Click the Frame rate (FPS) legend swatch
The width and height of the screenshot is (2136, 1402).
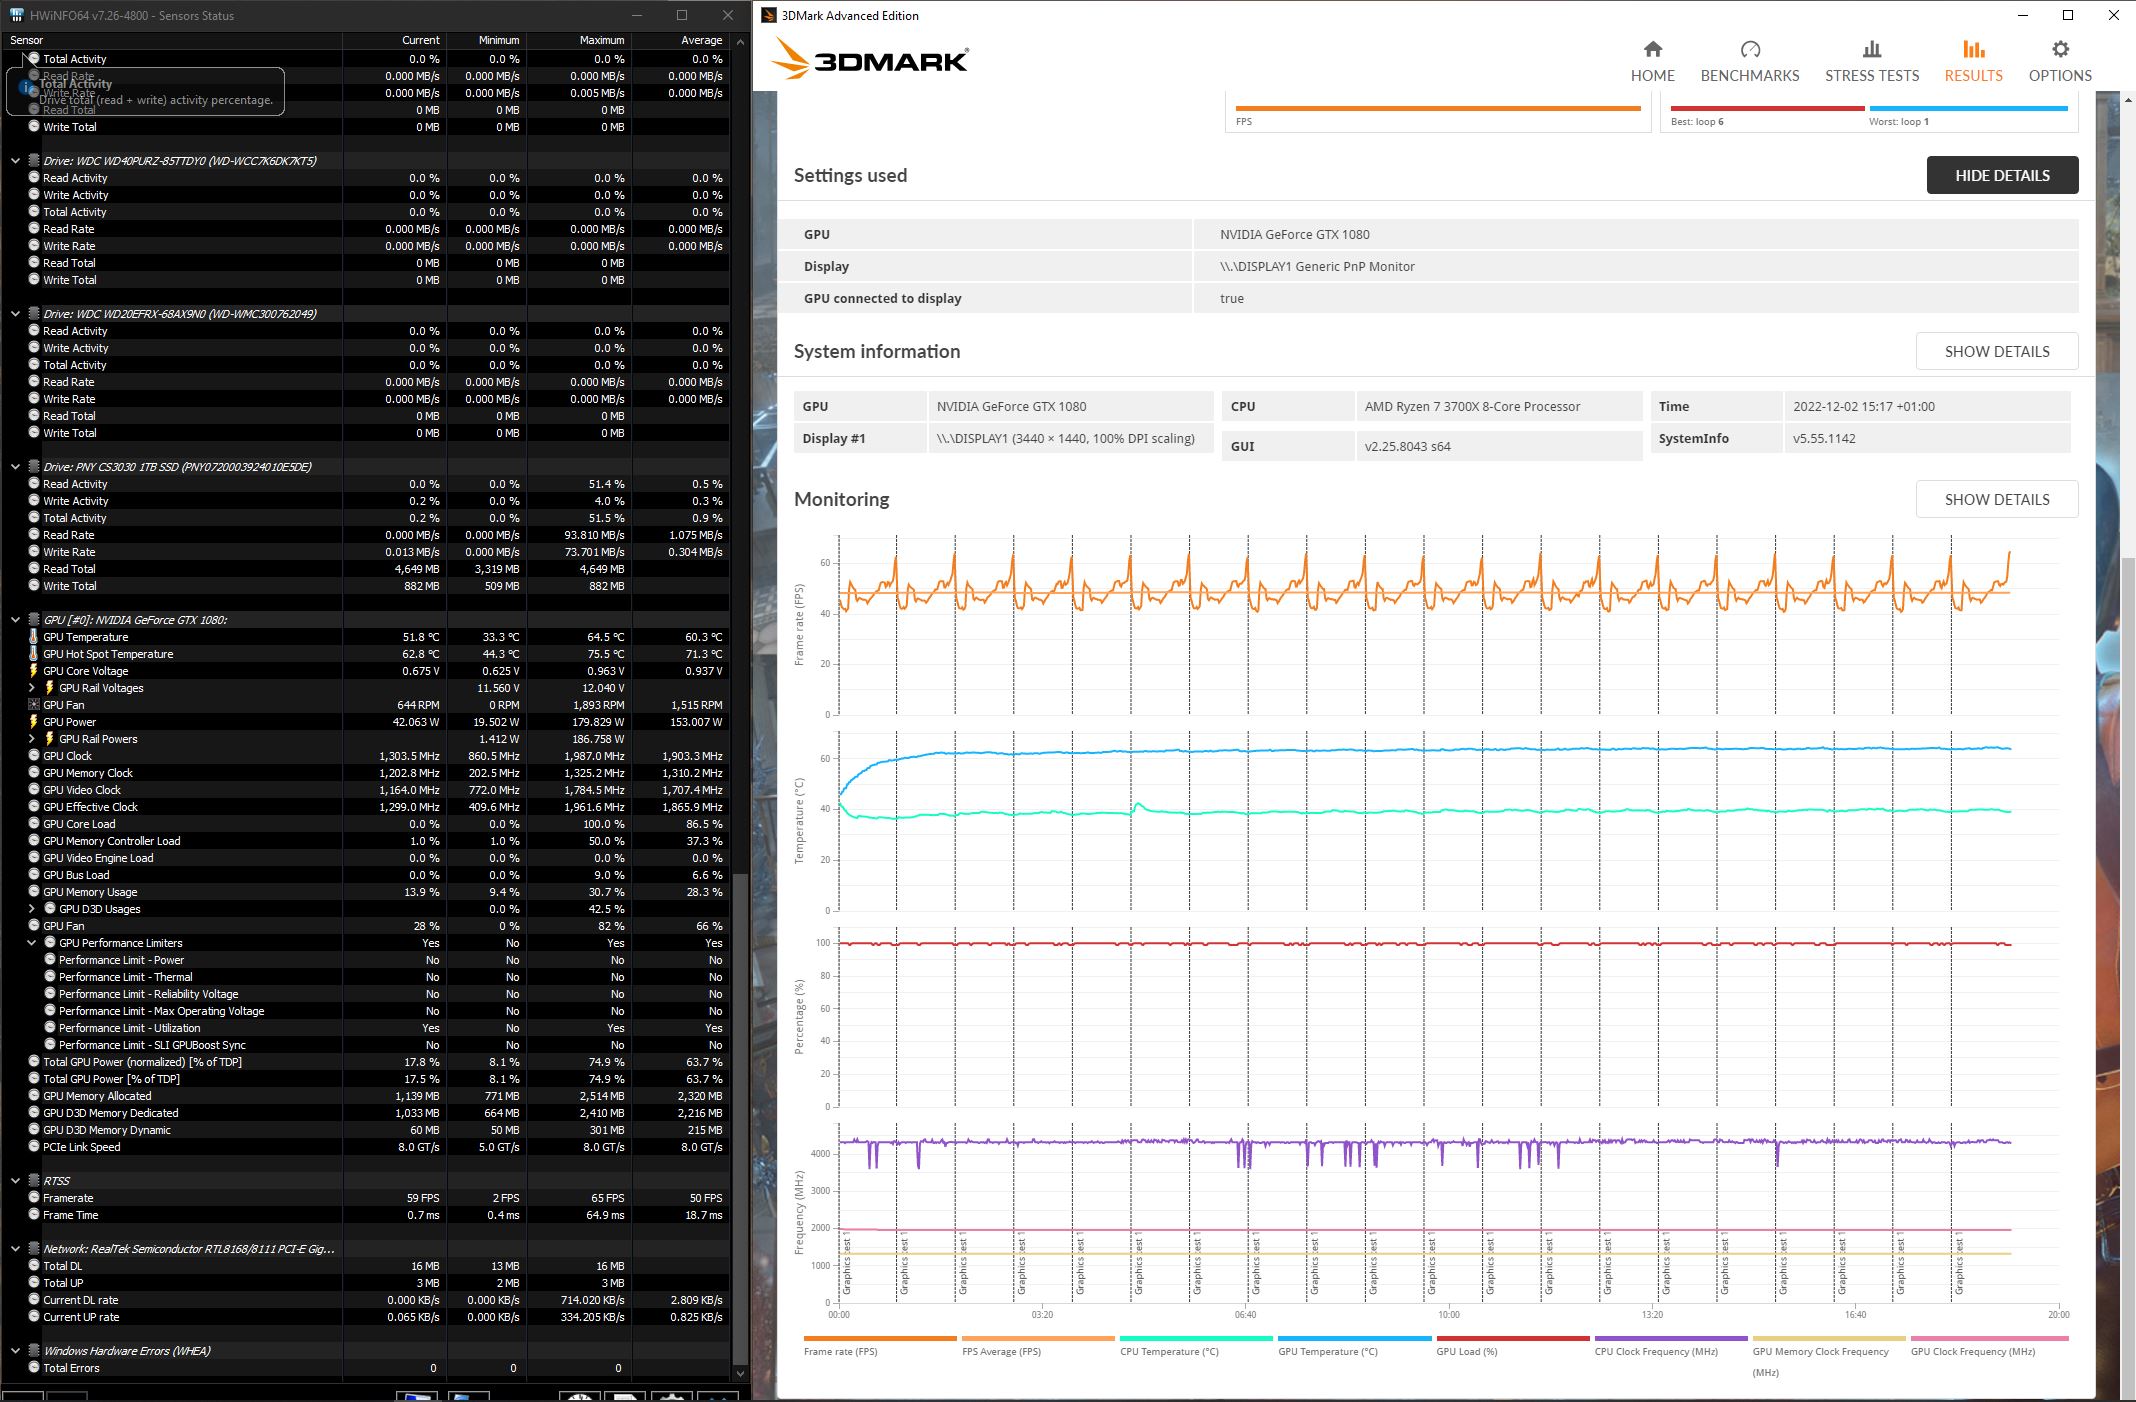880,1338
